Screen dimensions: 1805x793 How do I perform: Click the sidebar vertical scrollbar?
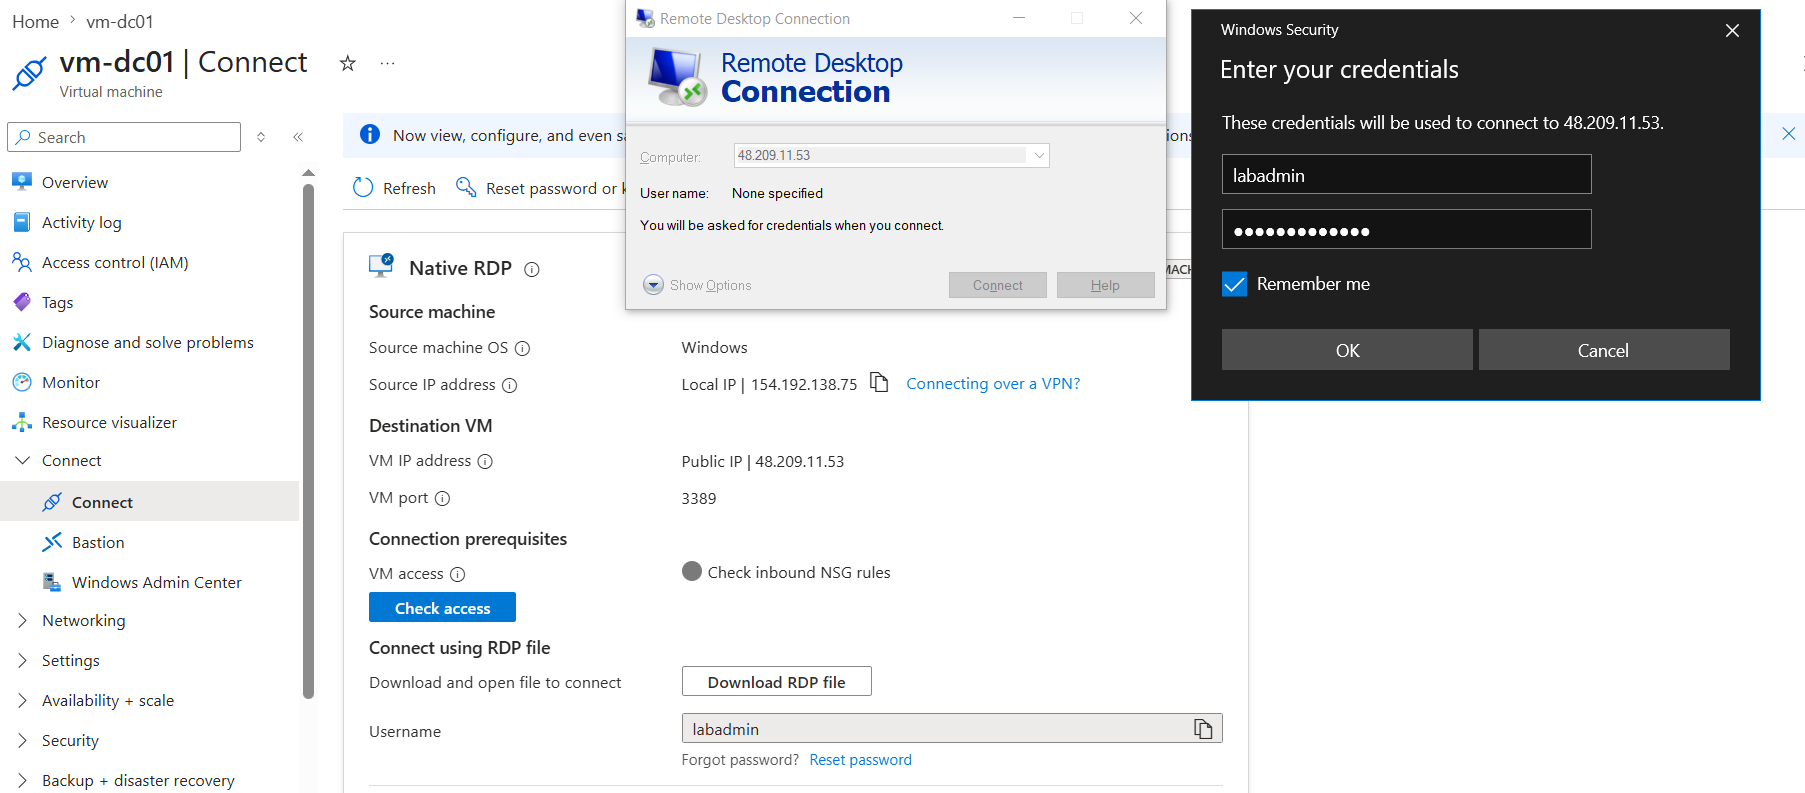coord(308,440)
